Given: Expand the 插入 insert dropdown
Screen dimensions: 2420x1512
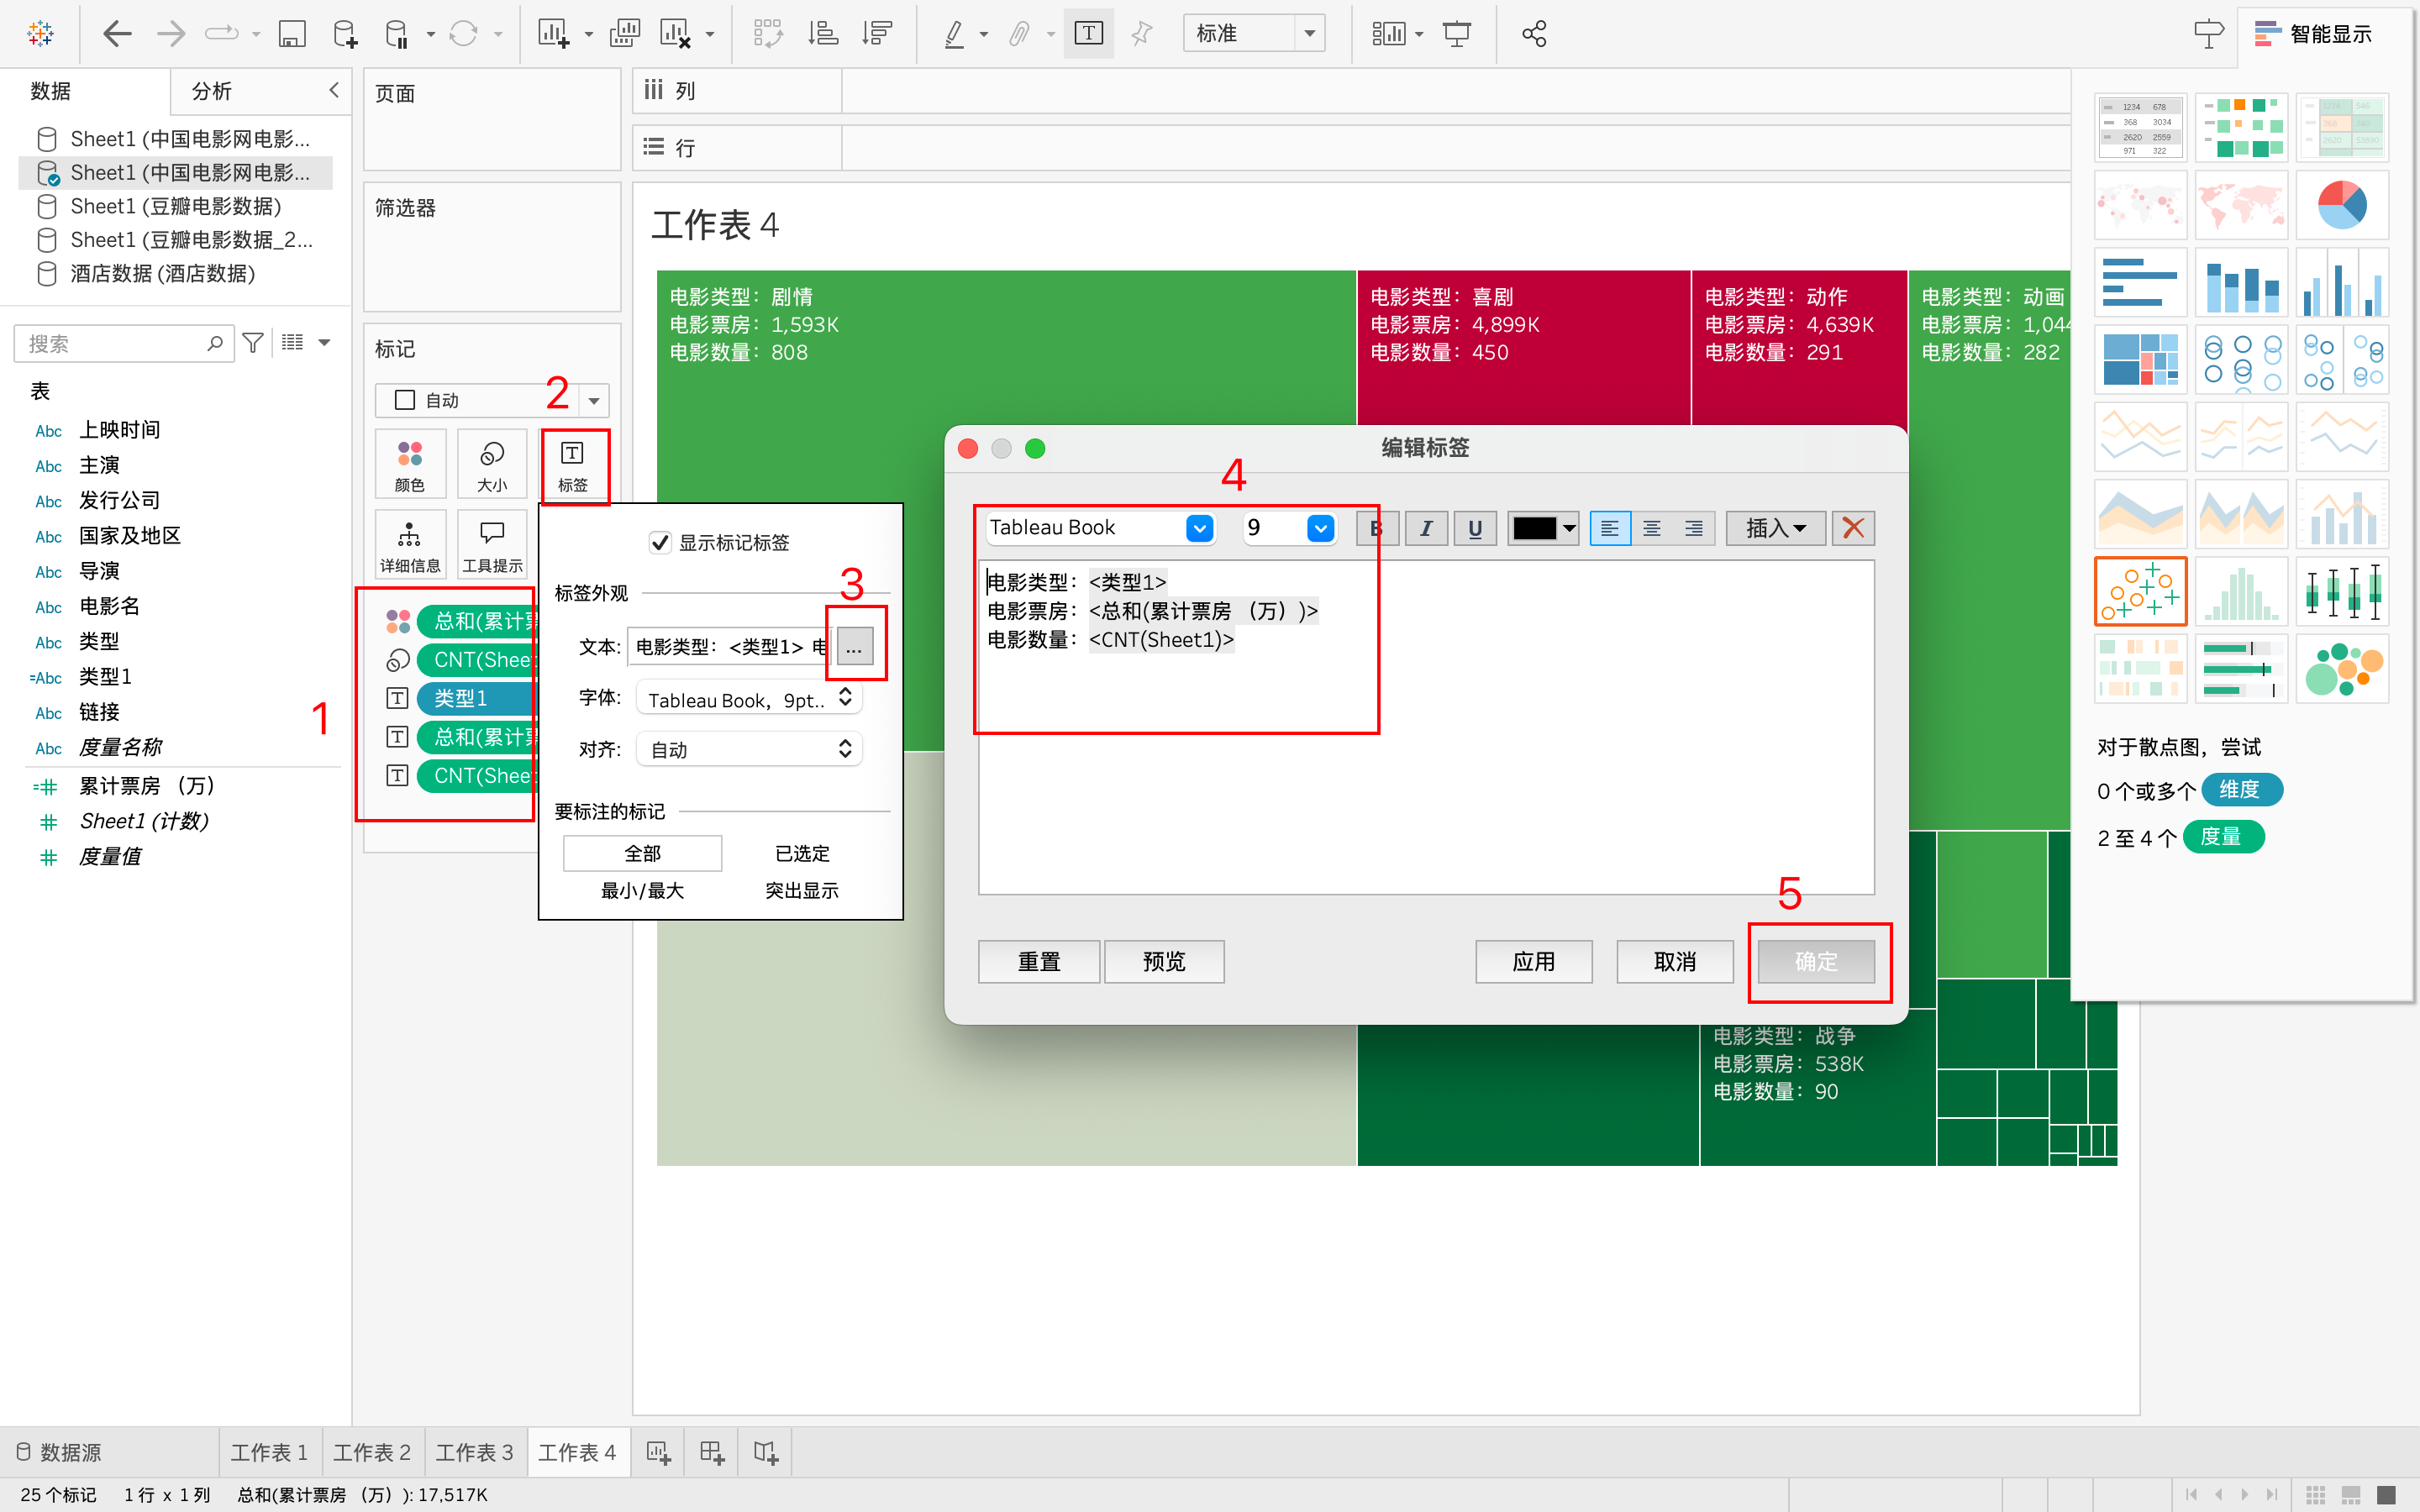Looking at the screenshot, I should pyautogui.click(x=1775, y=528).
